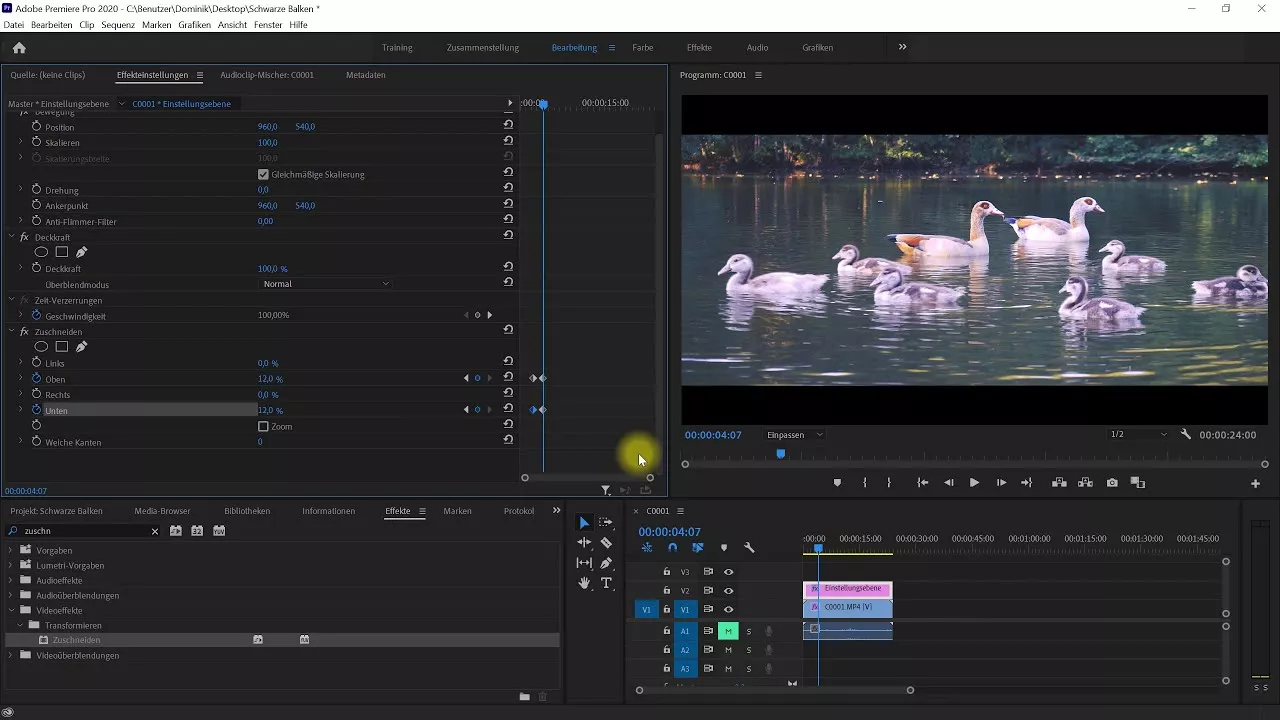Clear the zuschn effect search with the X
The width and height of the screenshot is (1280, 720).
155,531
